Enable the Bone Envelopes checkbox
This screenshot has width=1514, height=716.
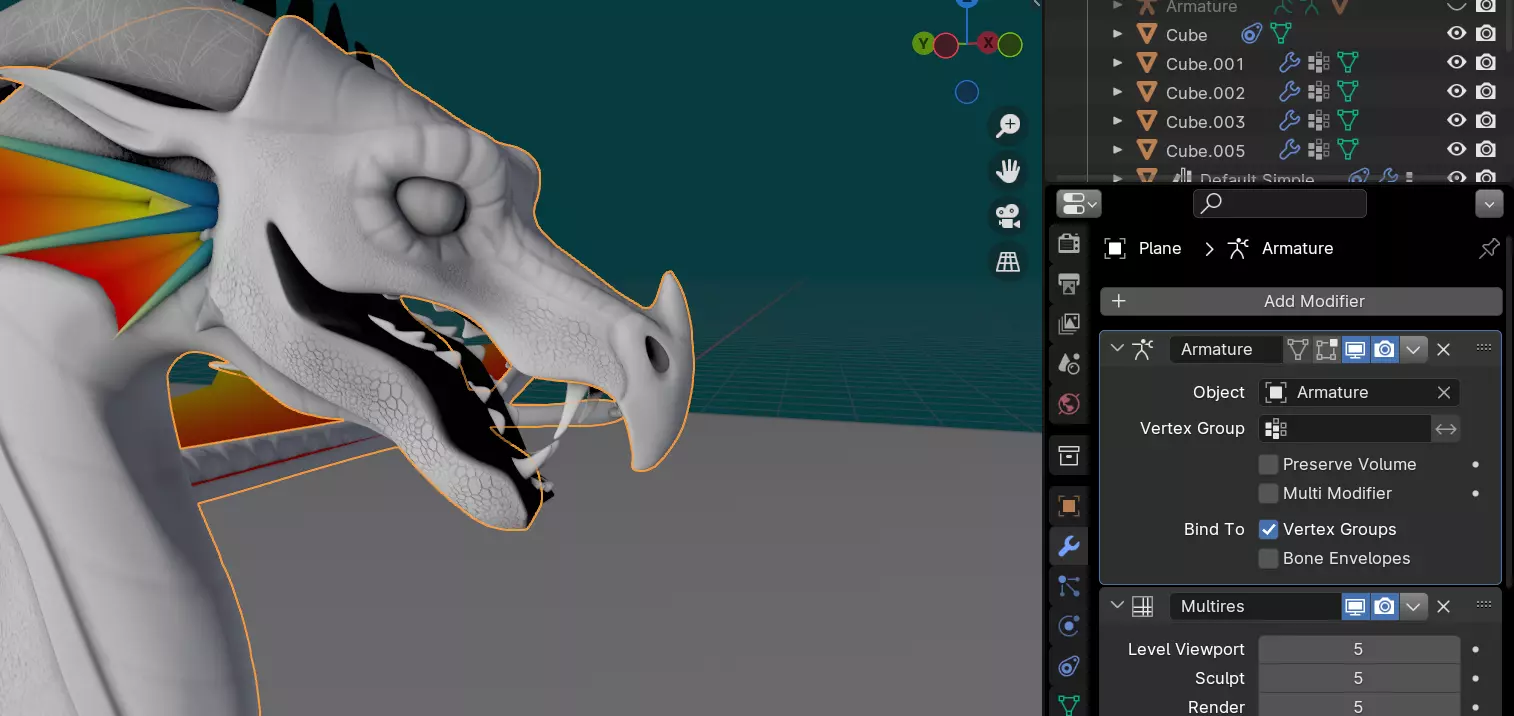(1268, 558)
